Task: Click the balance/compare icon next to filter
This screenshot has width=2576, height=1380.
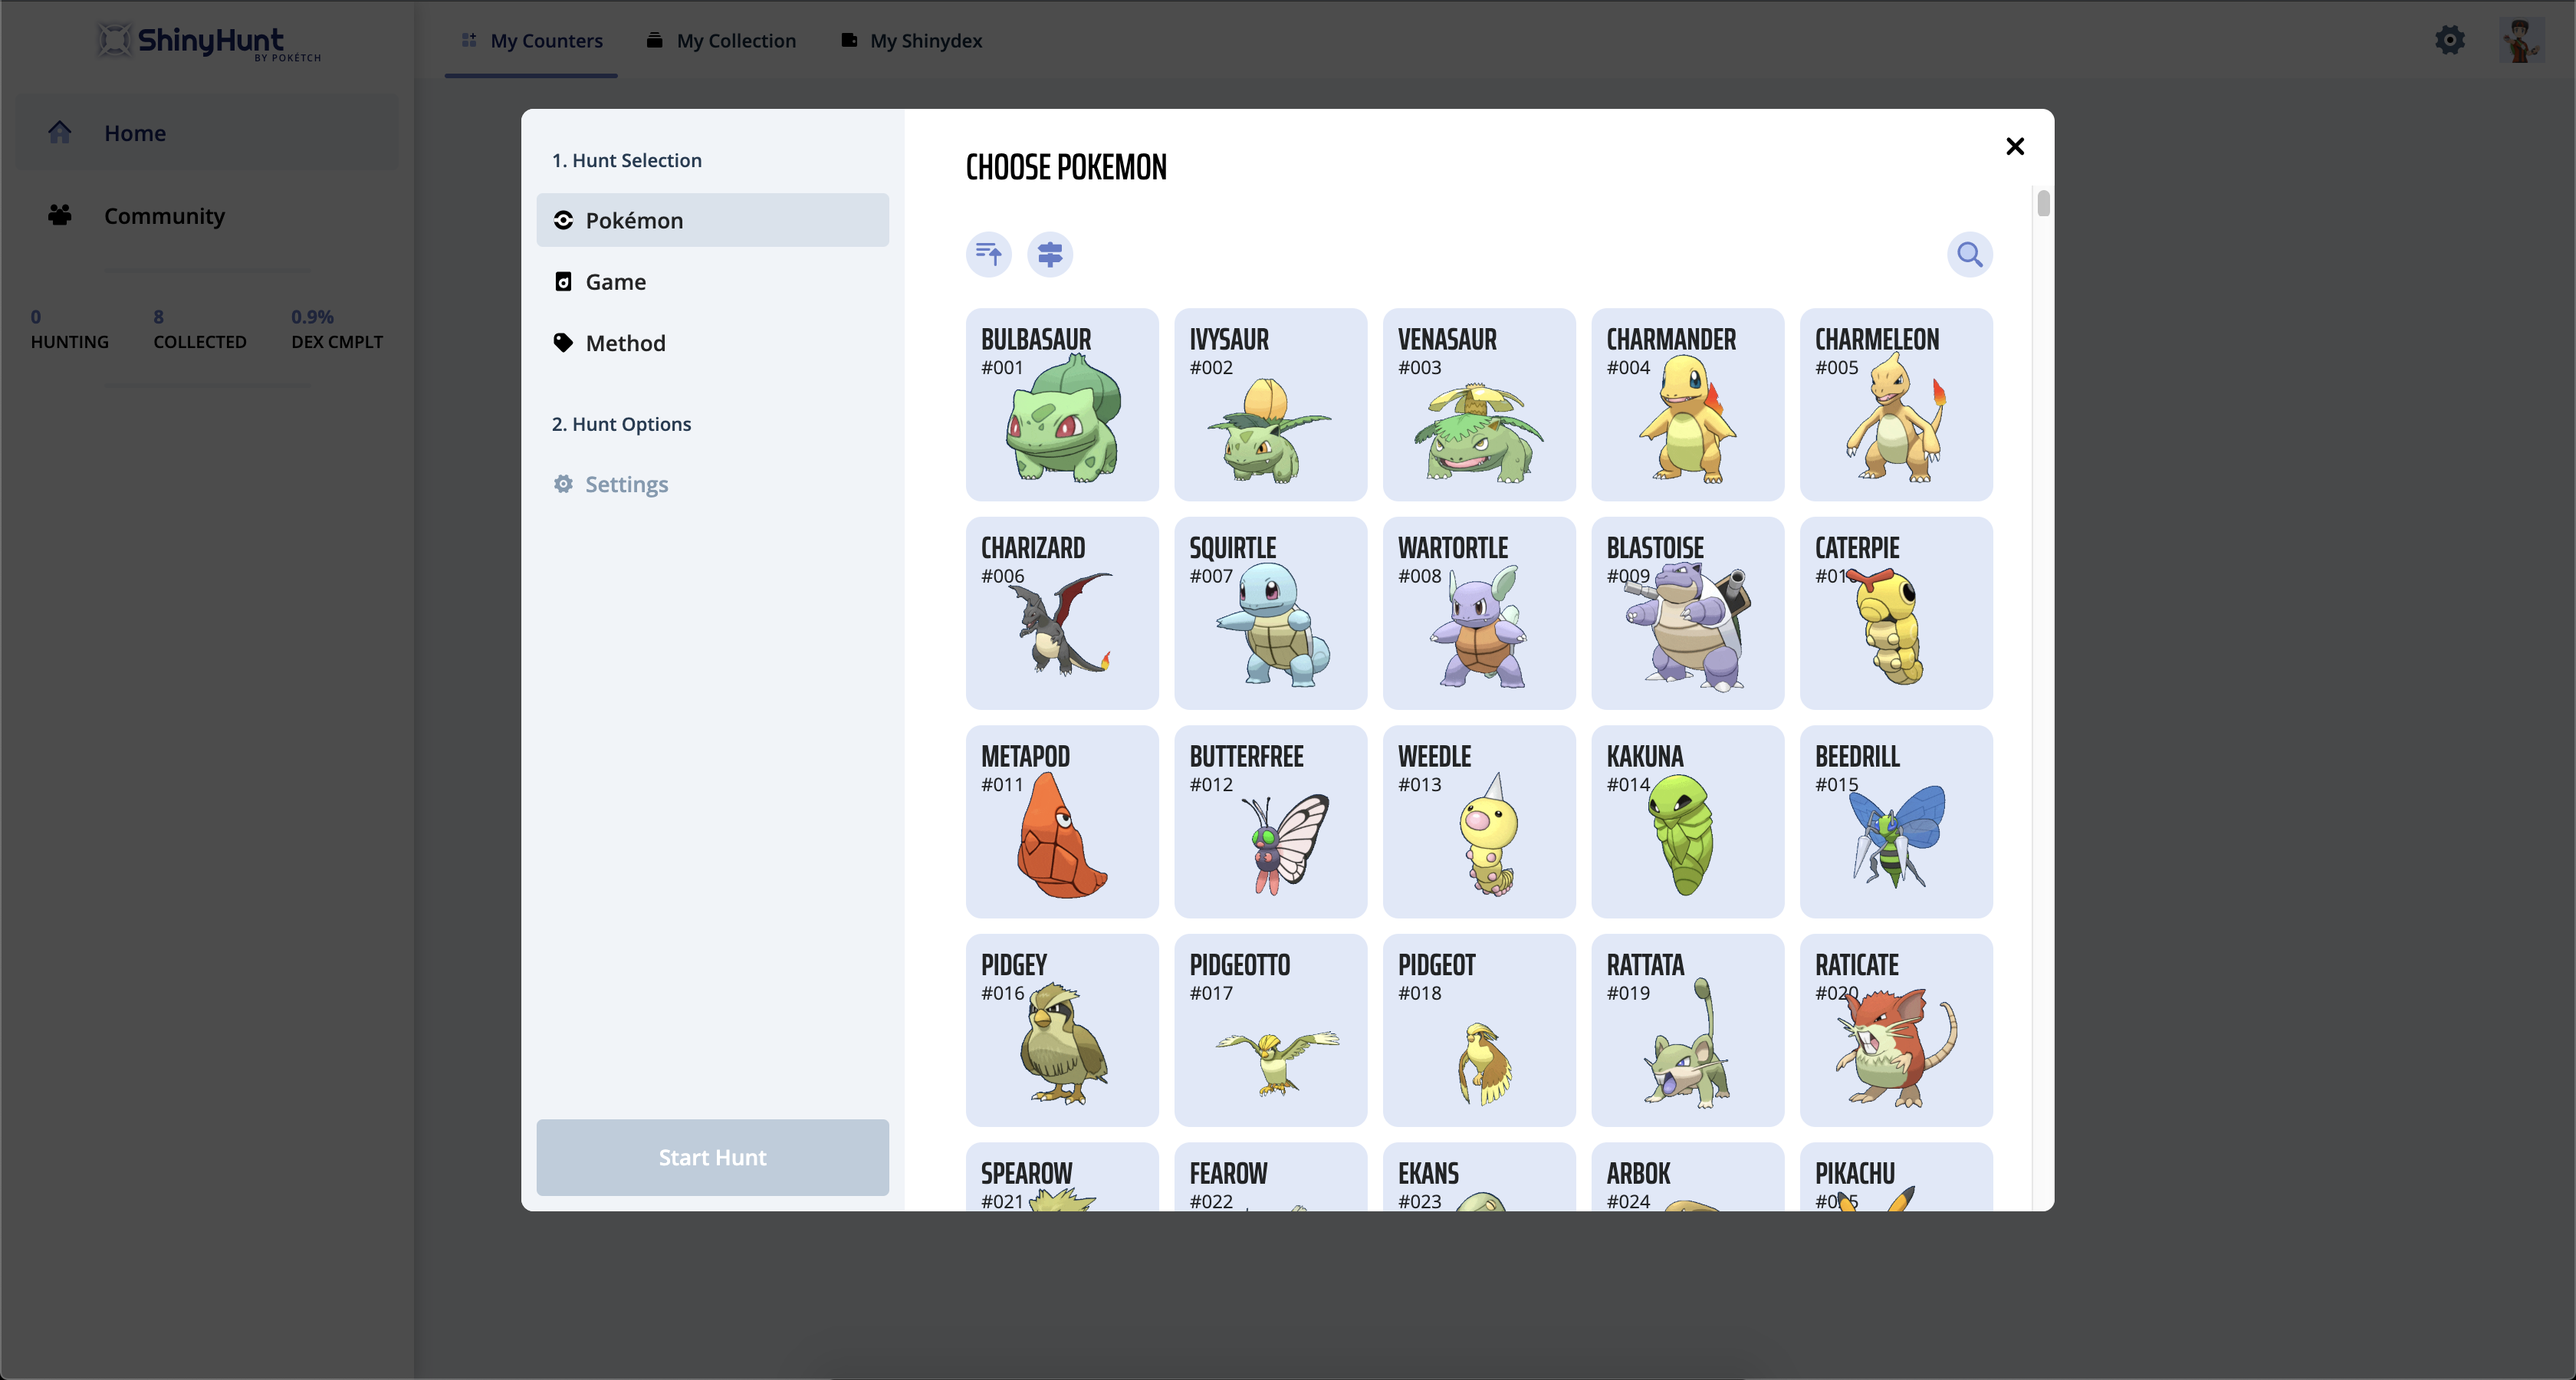Action: (x=1051, y=254)
